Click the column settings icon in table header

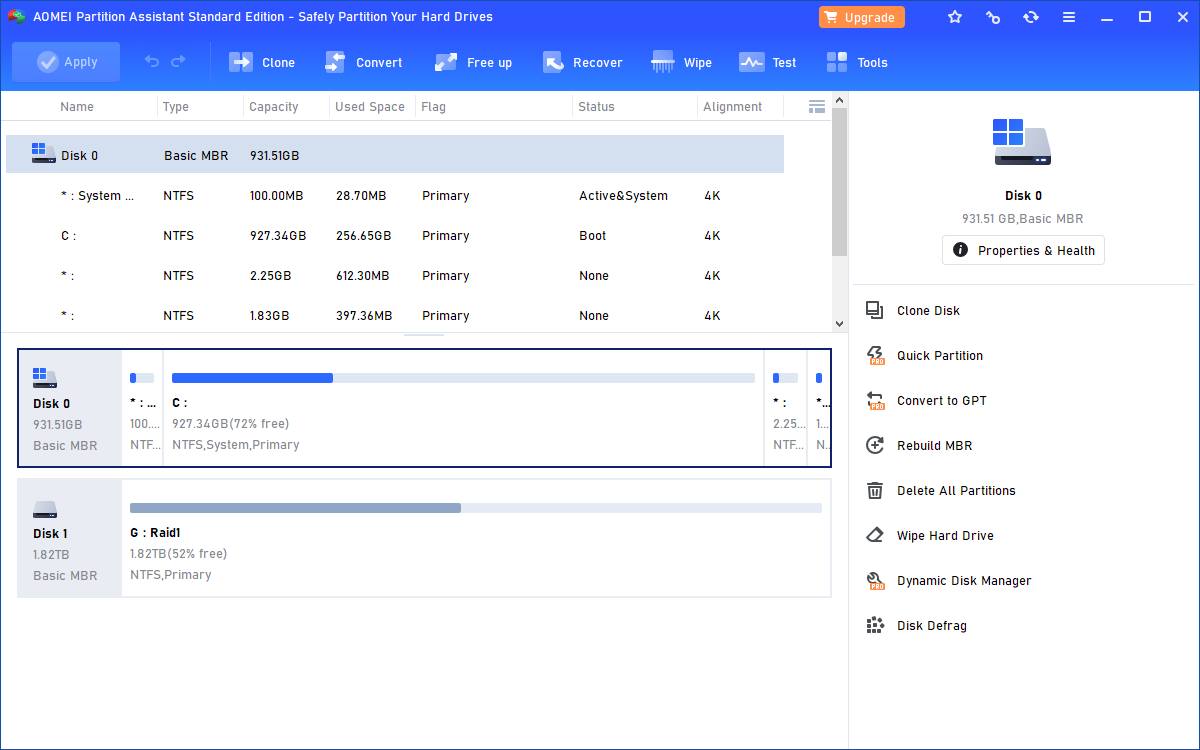pyautogui.click(x=816, y=106)
